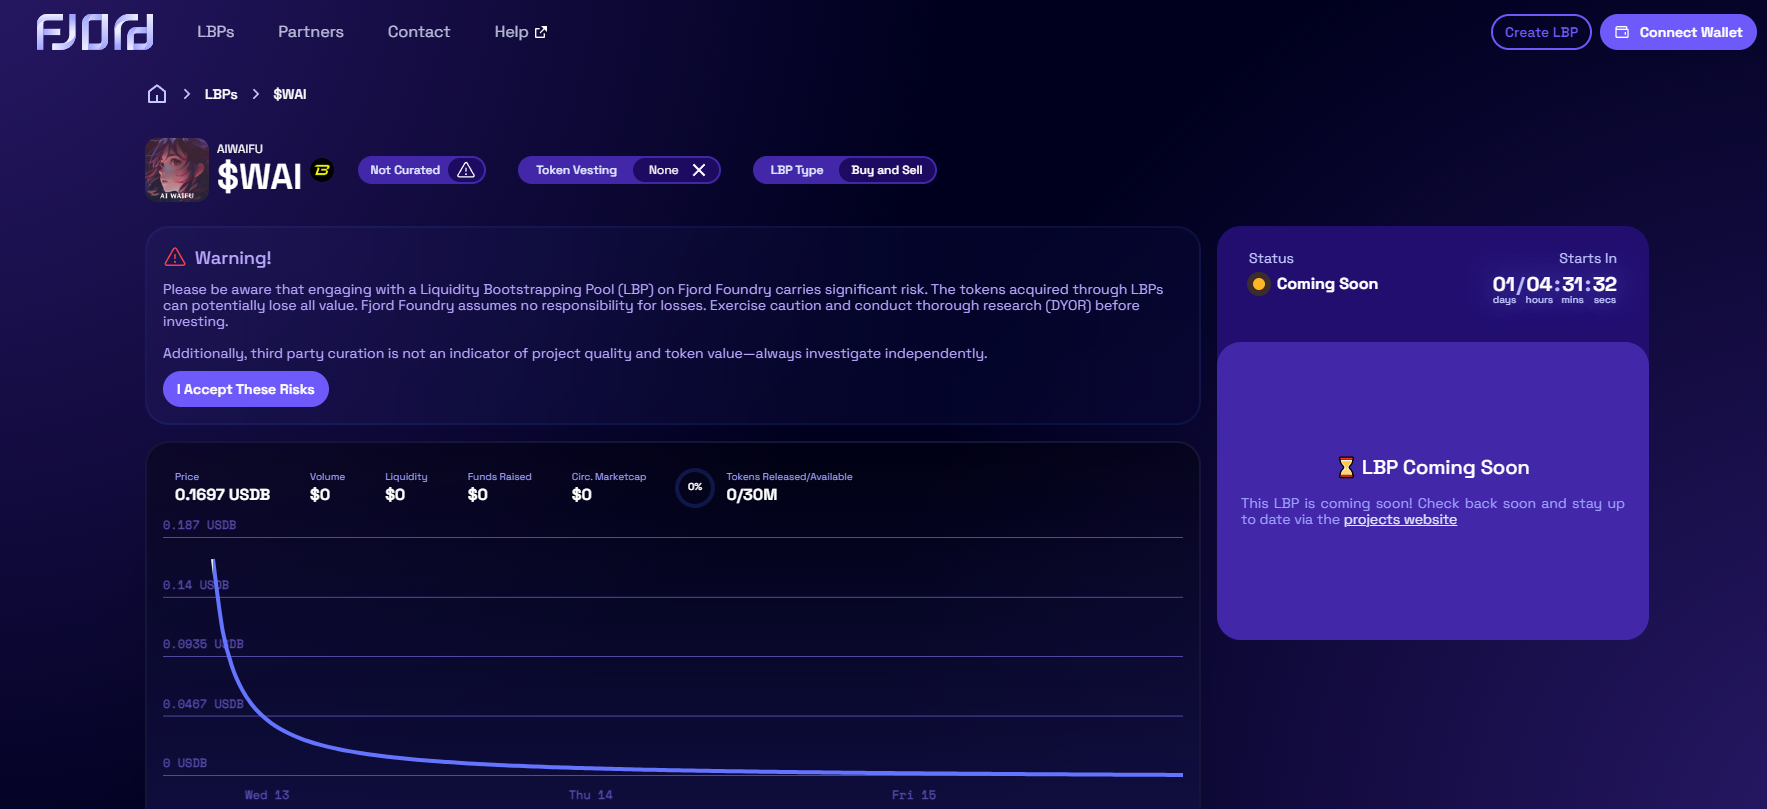The width and height of the screenshot is (1767, 809).
Task: Click the 0.187 USDB axis label
Action: (200, 525)
